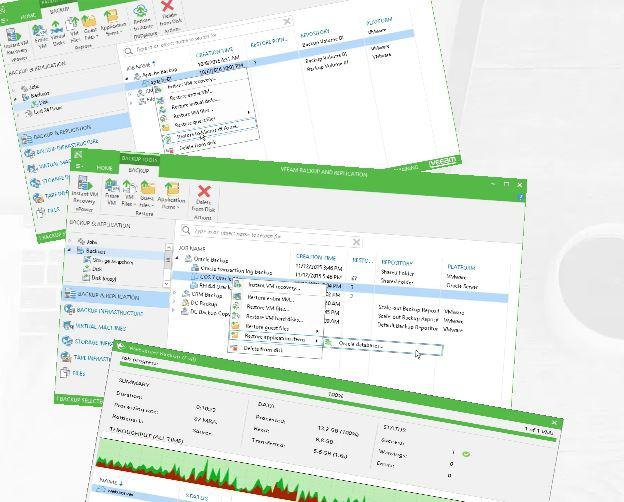624x502 pixels.
Task: Click red Delete from Disk icon, back window
Action: point(168,6)
